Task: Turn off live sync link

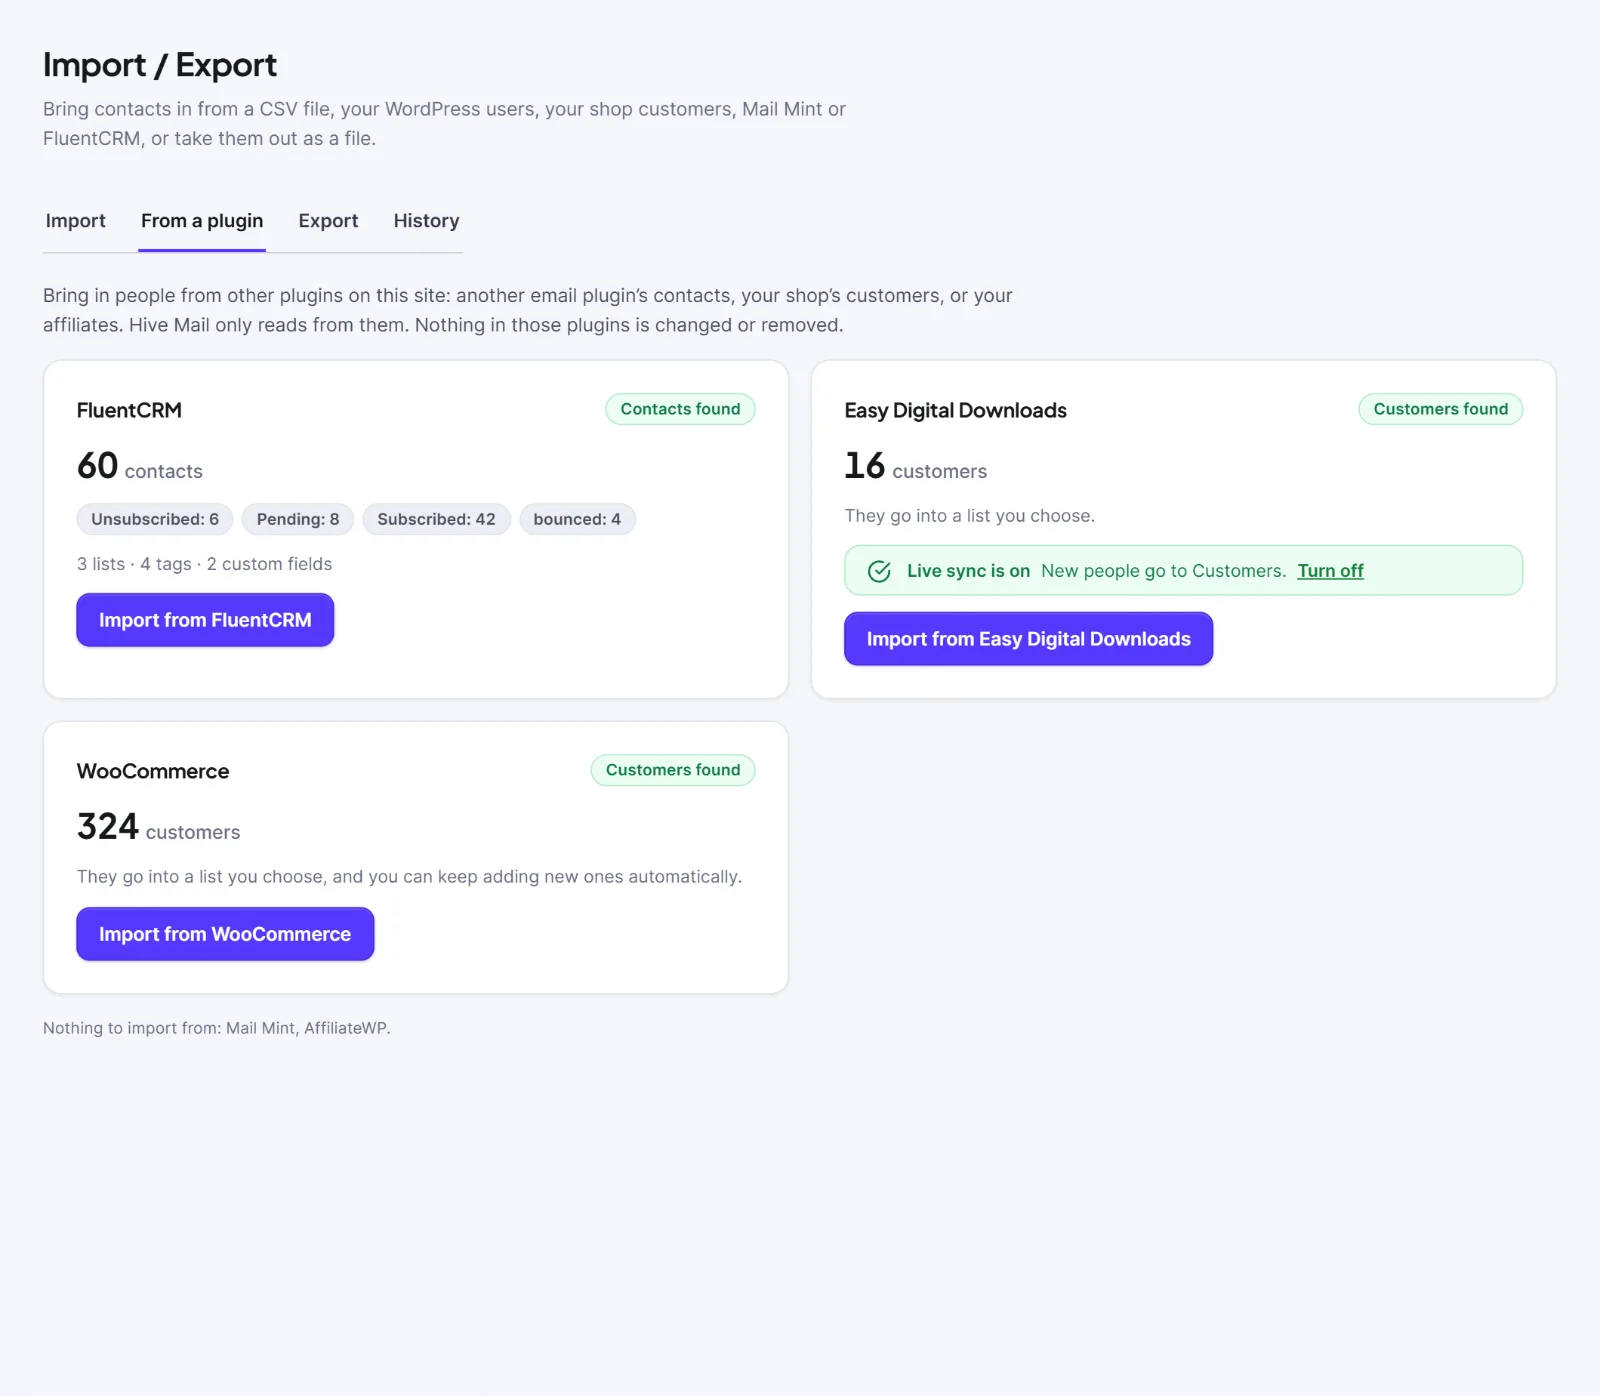Action: tap(1330, 571)
